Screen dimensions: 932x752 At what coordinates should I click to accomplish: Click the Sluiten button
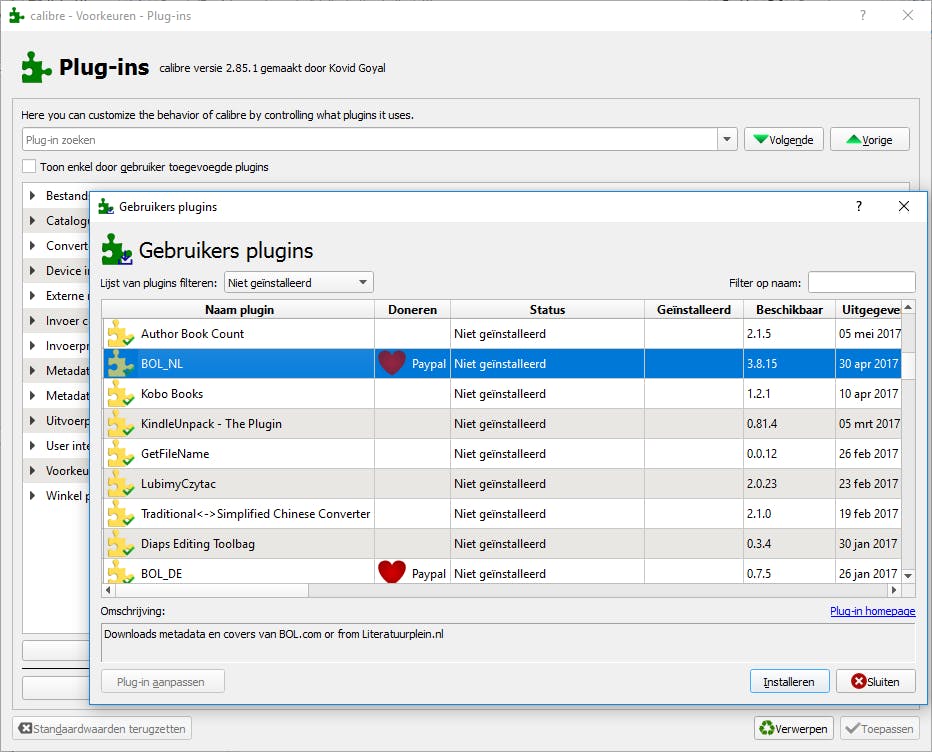coord(876,681)
